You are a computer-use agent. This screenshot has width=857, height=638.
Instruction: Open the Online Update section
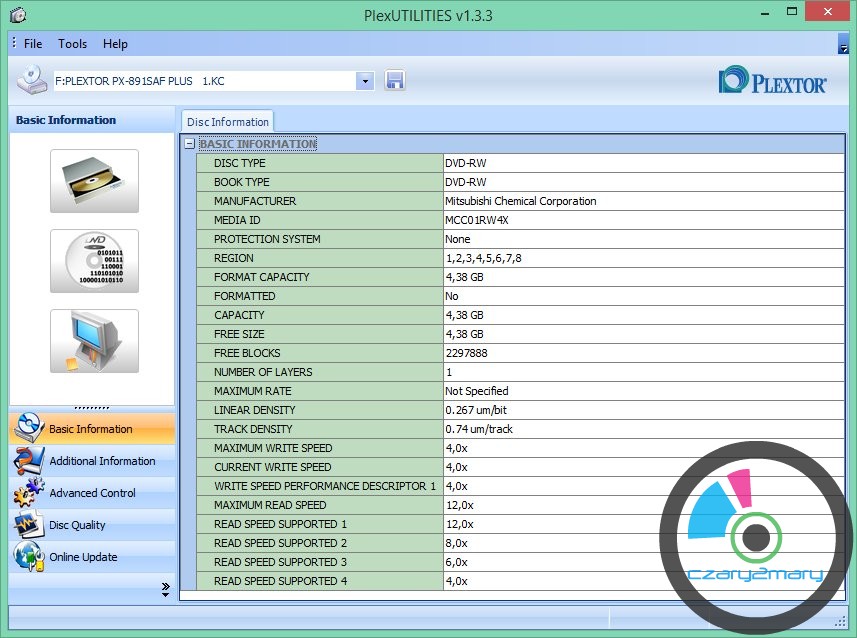(83, 557)
